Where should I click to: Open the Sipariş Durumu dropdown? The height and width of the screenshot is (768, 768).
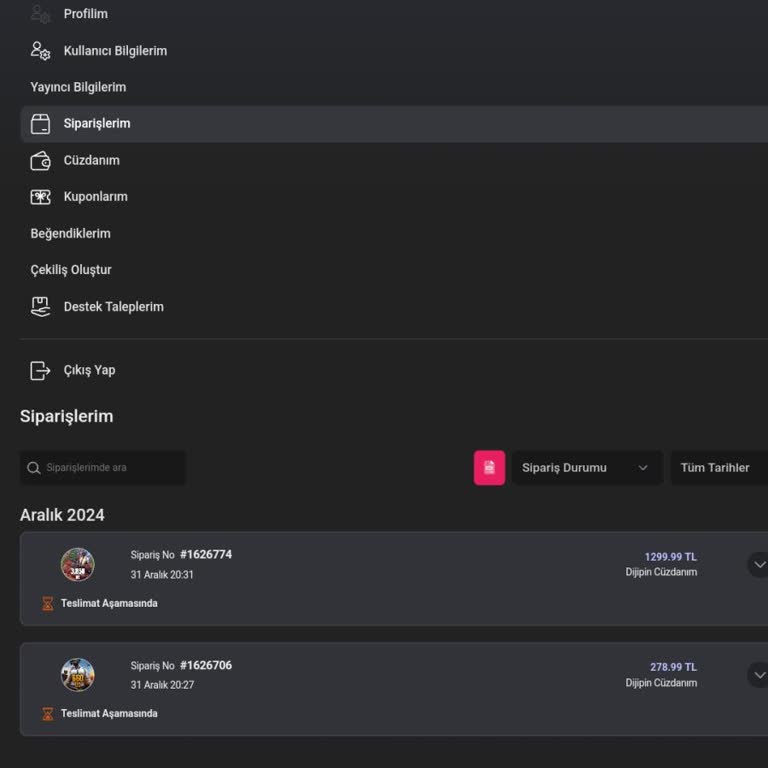pos(586,468)
